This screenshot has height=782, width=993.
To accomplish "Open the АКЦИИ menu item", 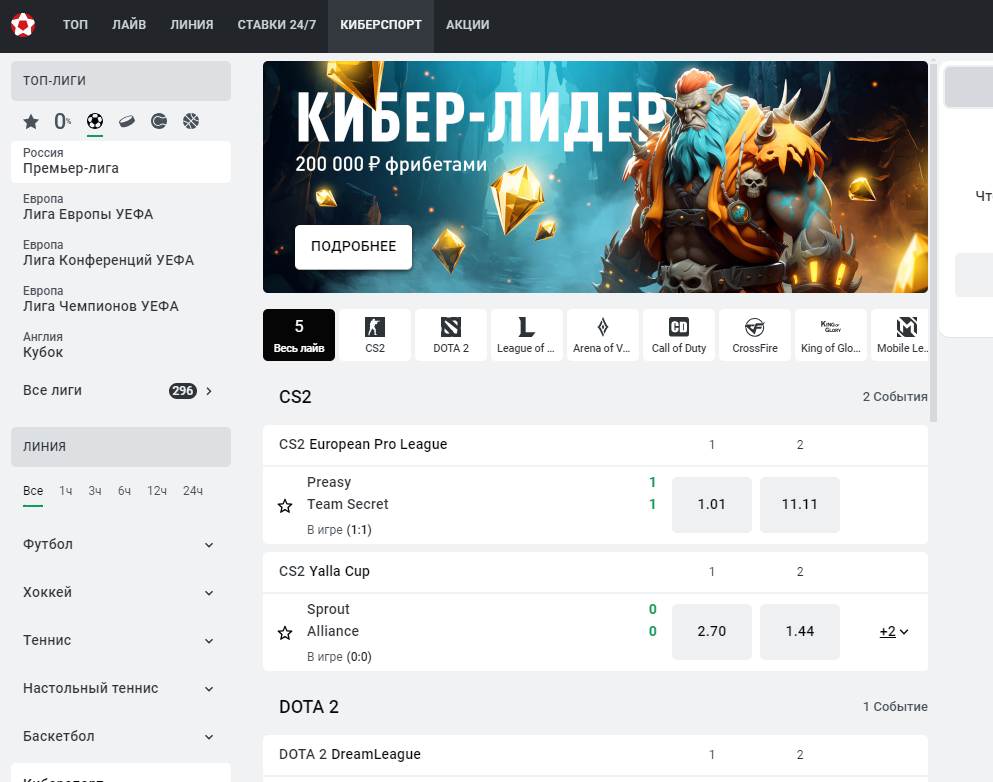I will click(x=467, y=25).
